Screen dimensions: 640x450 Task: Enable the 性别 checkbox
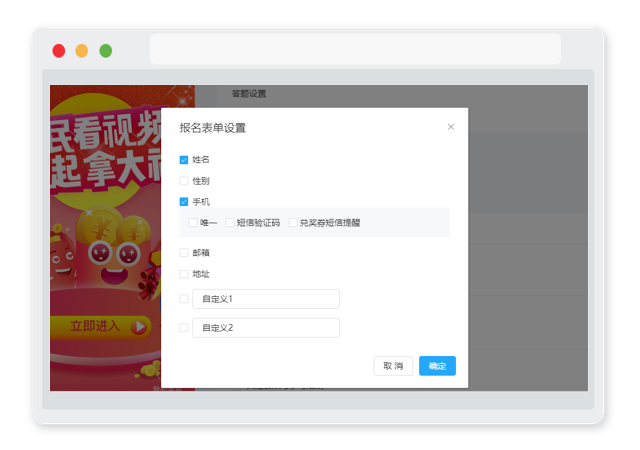pyautogui.click(x=184, y=180)
